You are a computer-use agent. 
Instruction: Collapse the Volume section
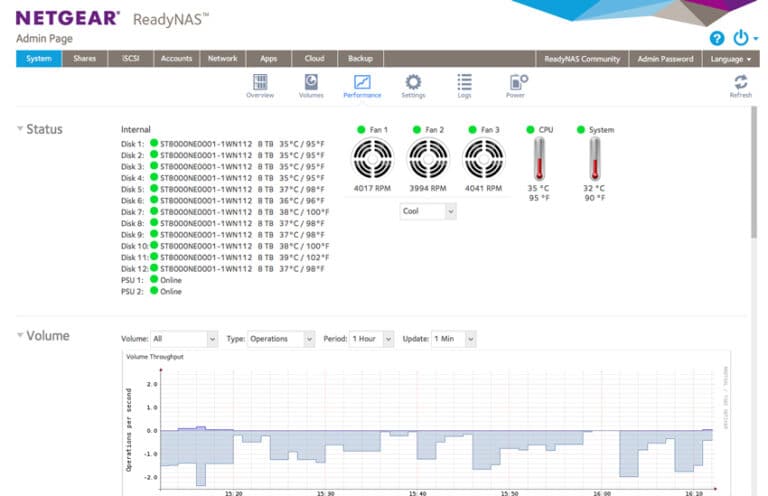coord(20,335)
